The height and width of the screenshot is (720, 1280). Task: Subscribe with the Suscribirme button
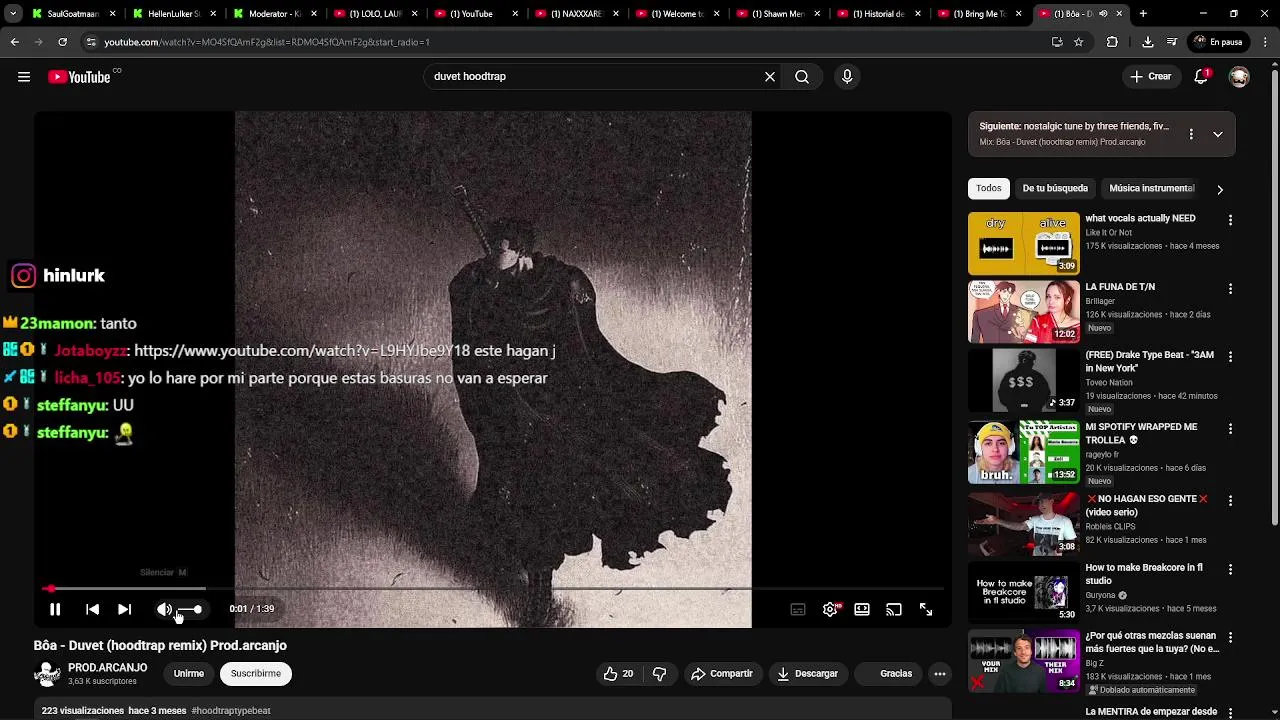point(256,674)
